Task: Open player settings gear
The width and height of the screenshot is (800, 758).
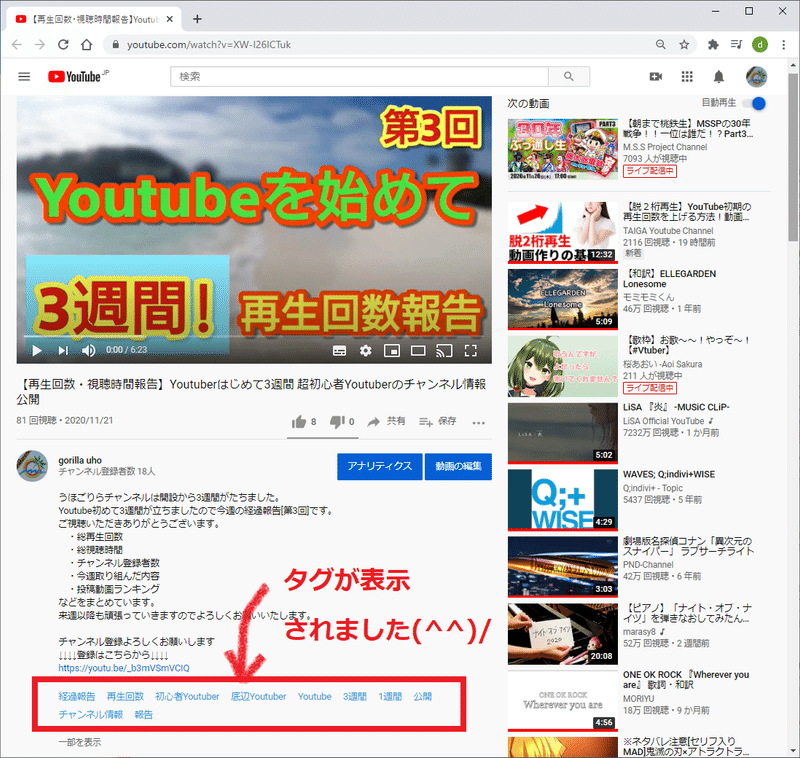Action: (x=365, y=351)
